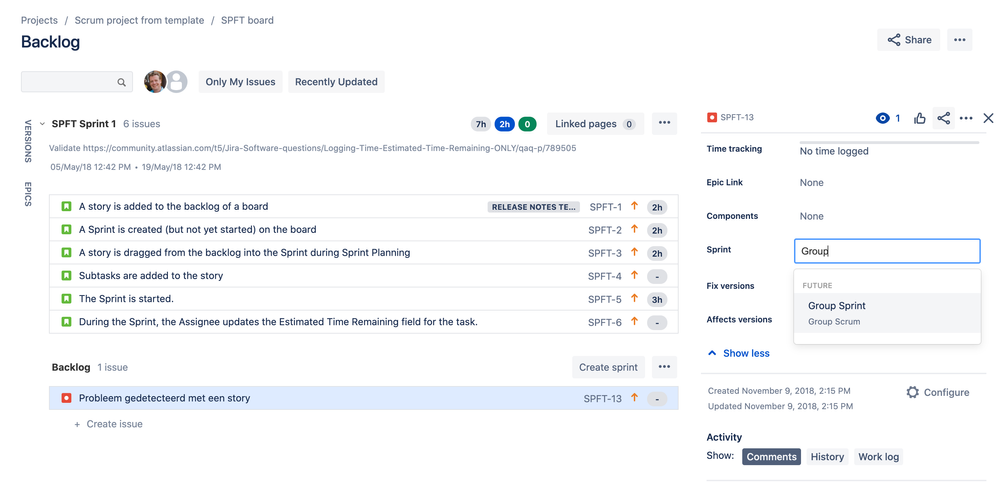Click the priority arrow on SPFT-1

(x=634, y=206)
